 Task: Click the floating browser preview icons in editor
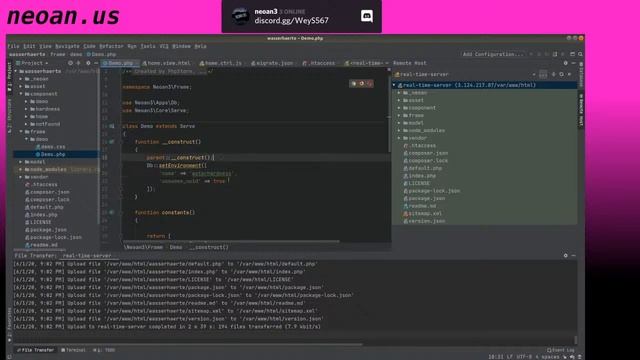click(361, 83)
